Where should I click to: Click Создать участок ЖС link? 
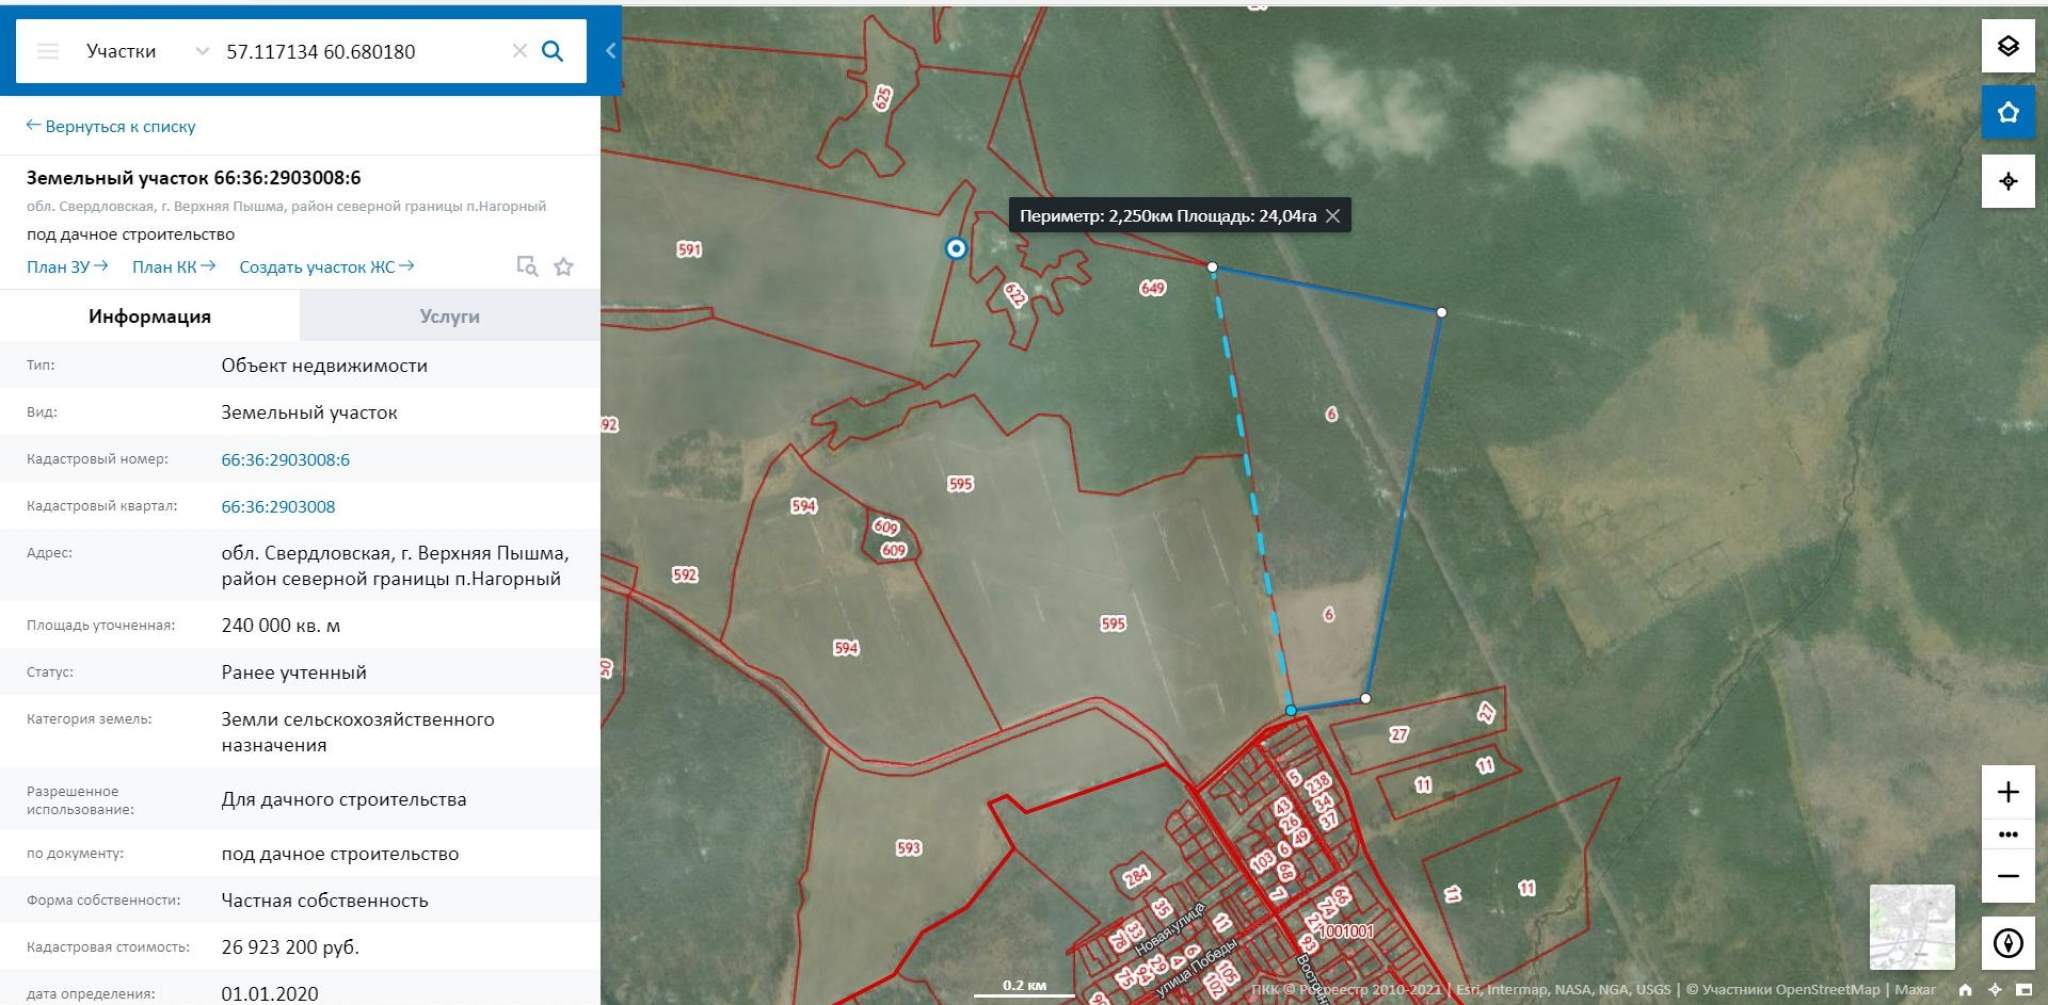[327, 267]
